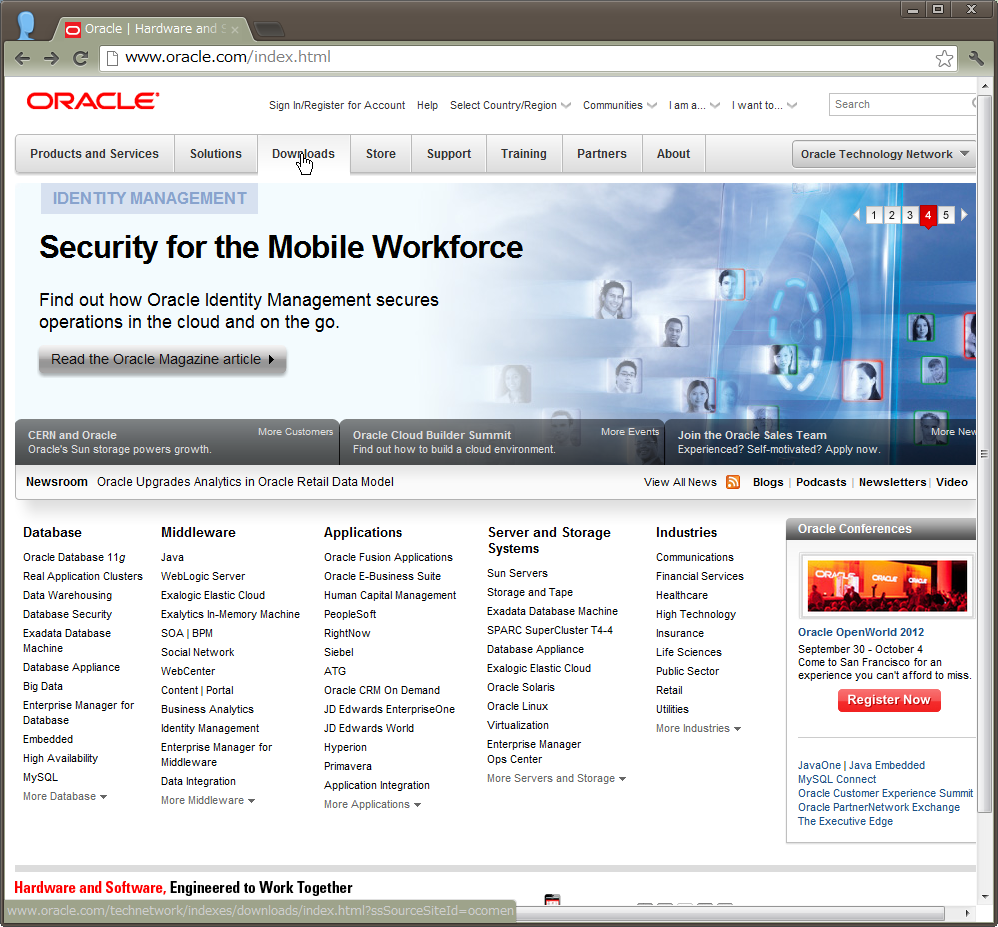998x927 pixels.
Task: Open the Blogs link
Action: [768, 483]
